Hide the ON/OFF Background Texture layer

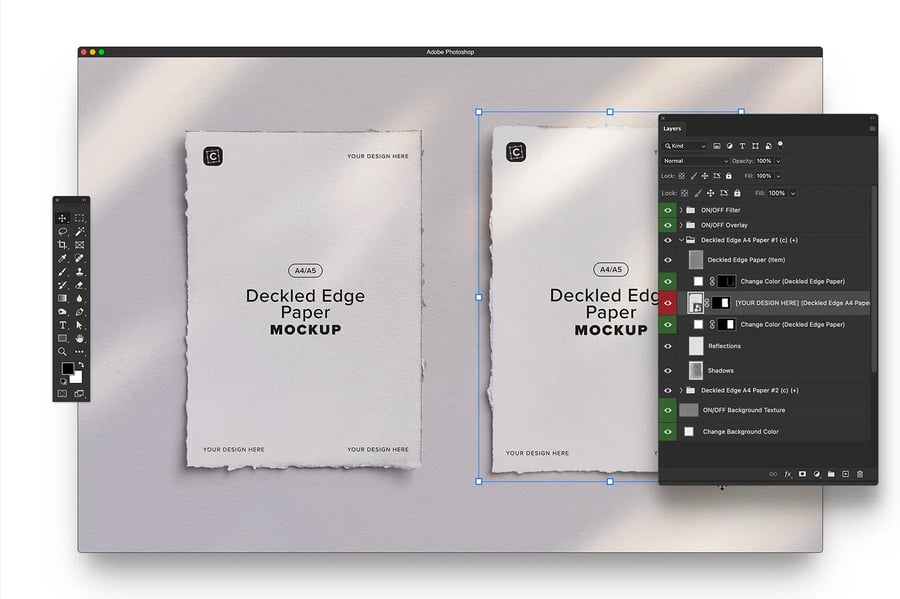668,410
